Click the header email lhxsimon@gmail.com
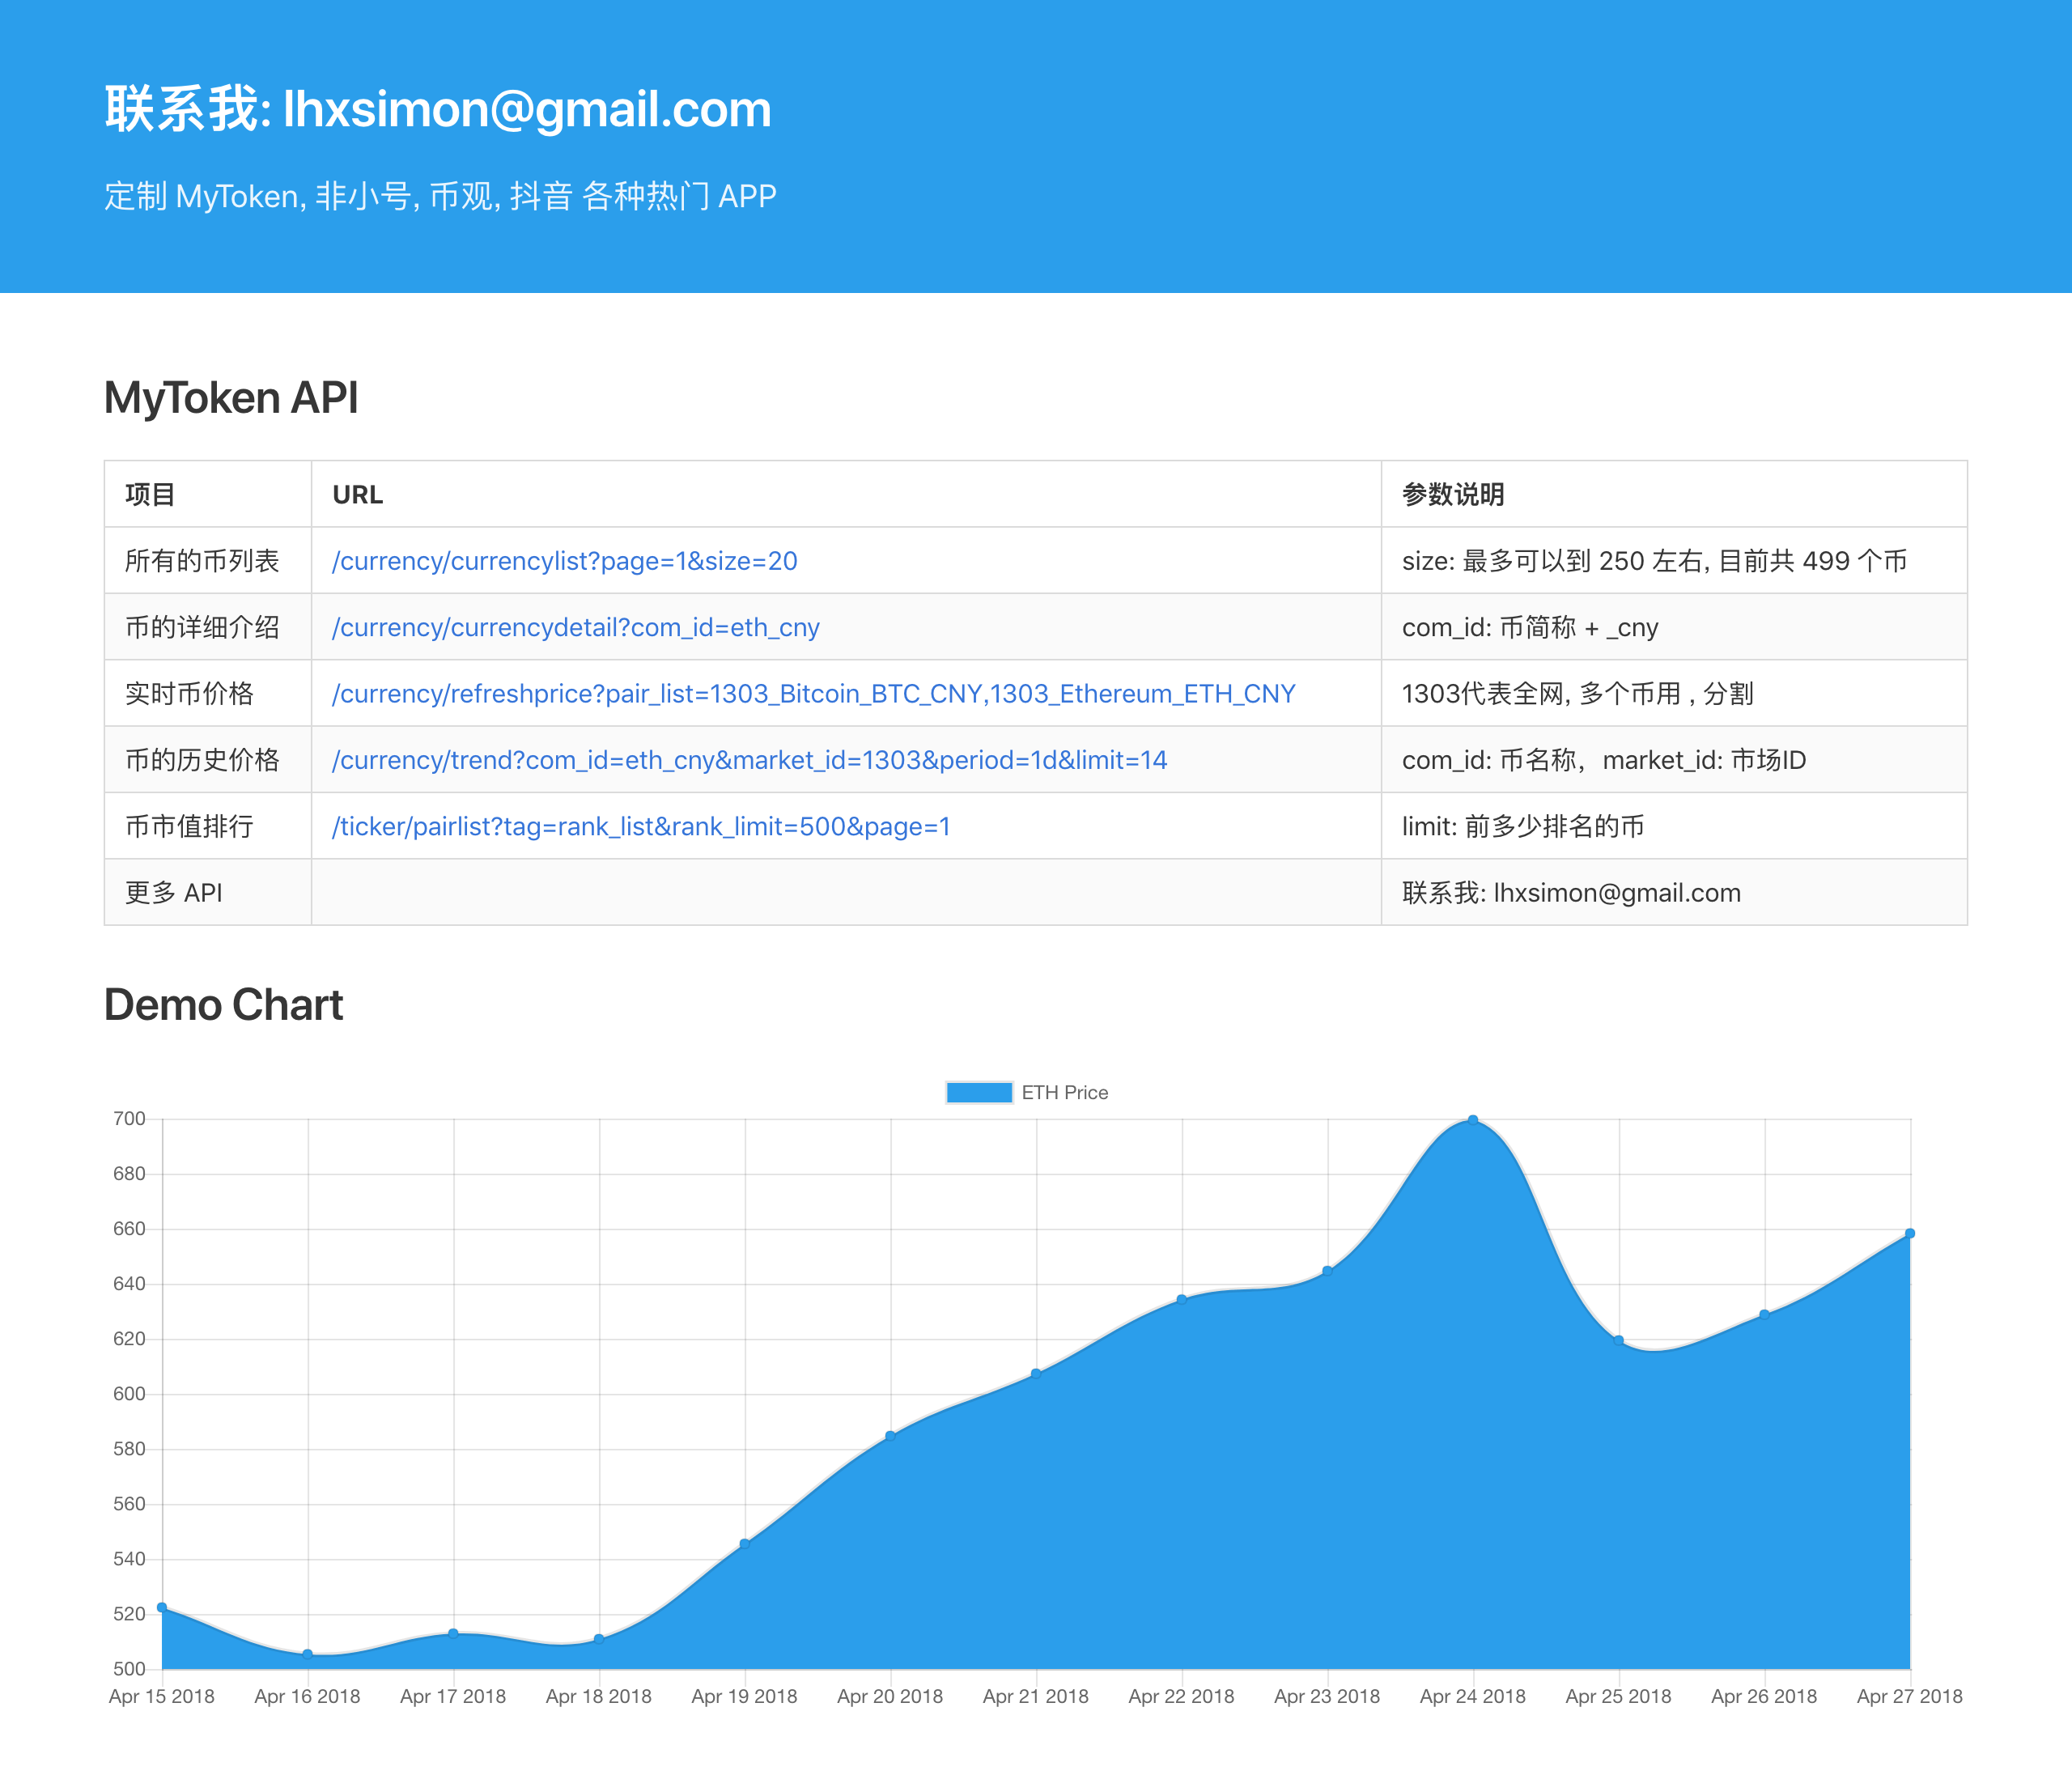Viewport: 2072px width, 1792px height. (x=527, y=109)
